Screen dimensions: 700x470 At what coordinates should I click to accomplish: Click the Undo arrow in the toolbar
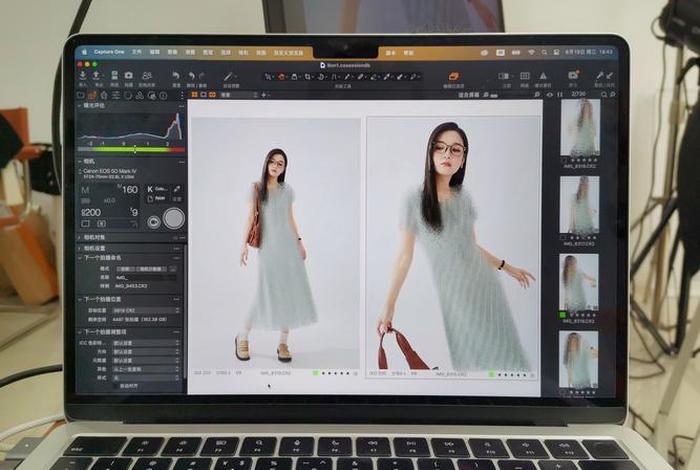tap(176, 75)
